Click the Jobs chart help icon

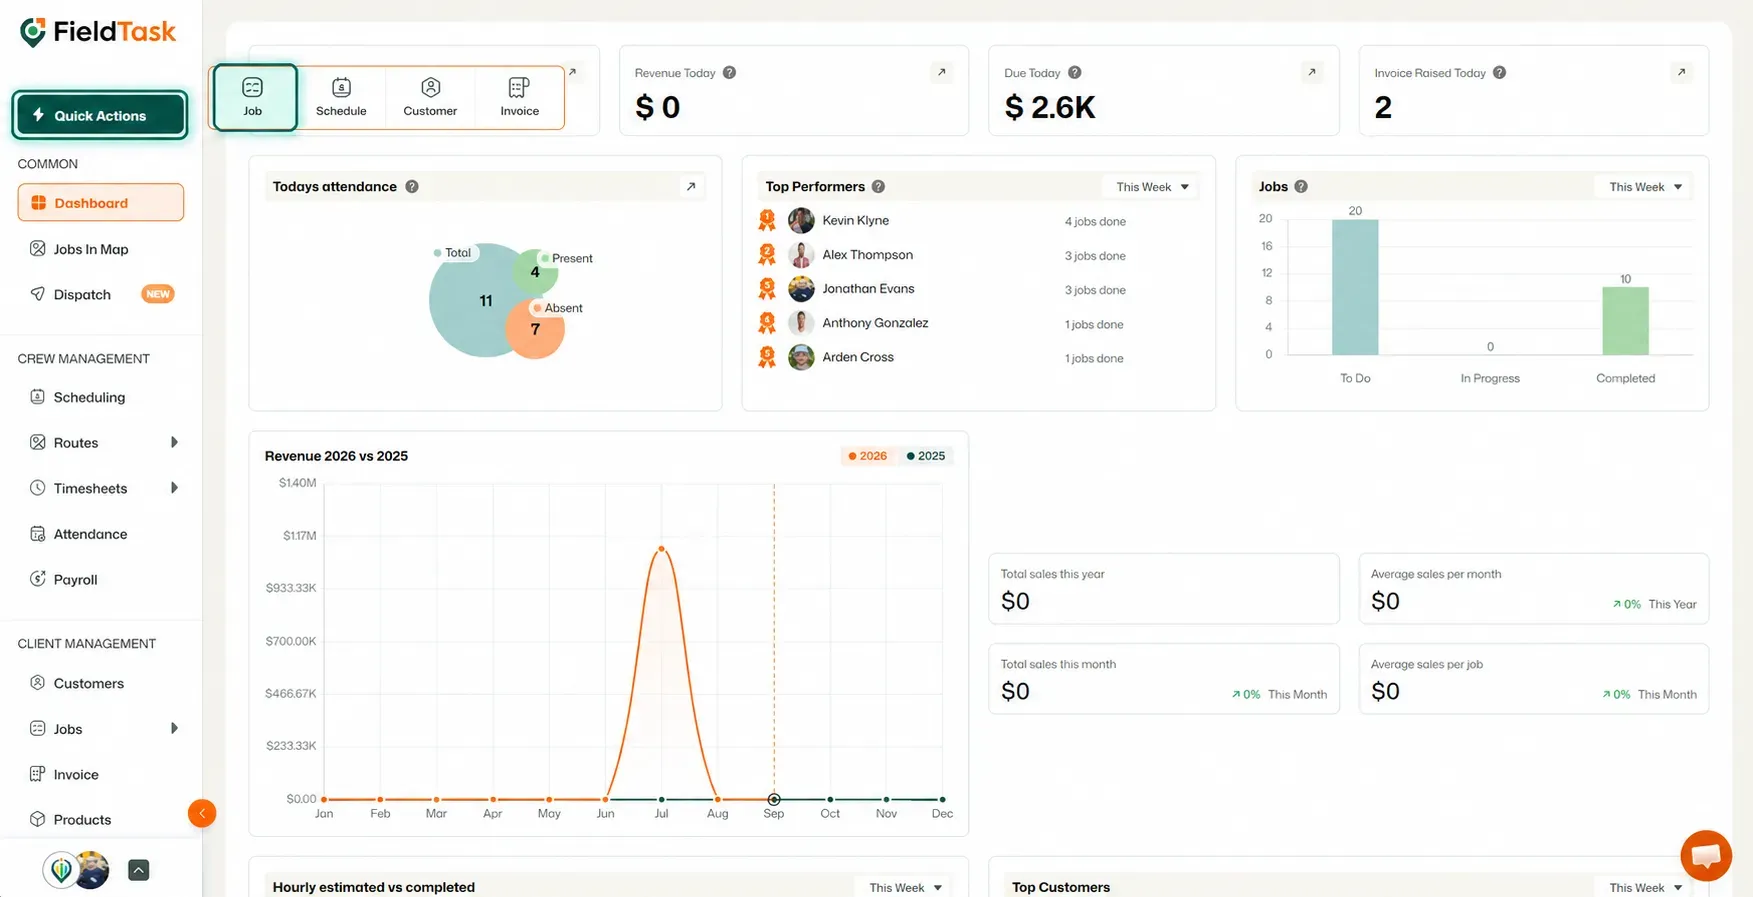coord(1301,186)
